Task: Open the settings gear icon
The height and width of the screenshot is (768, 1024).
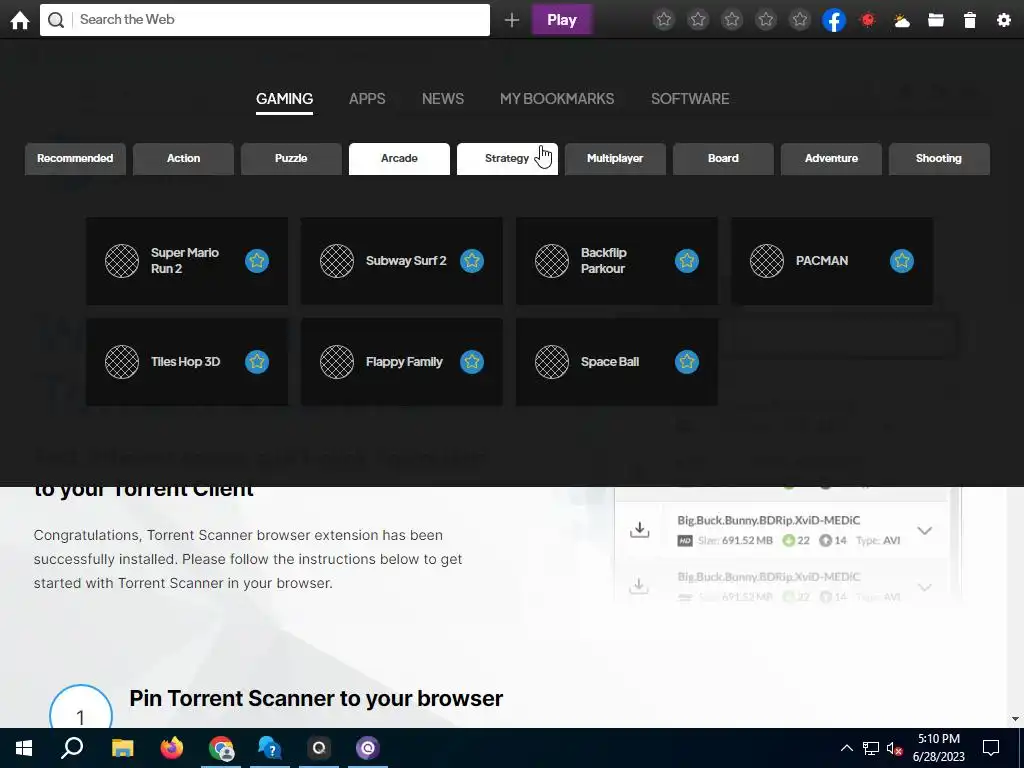Action: click(1004, 20)
